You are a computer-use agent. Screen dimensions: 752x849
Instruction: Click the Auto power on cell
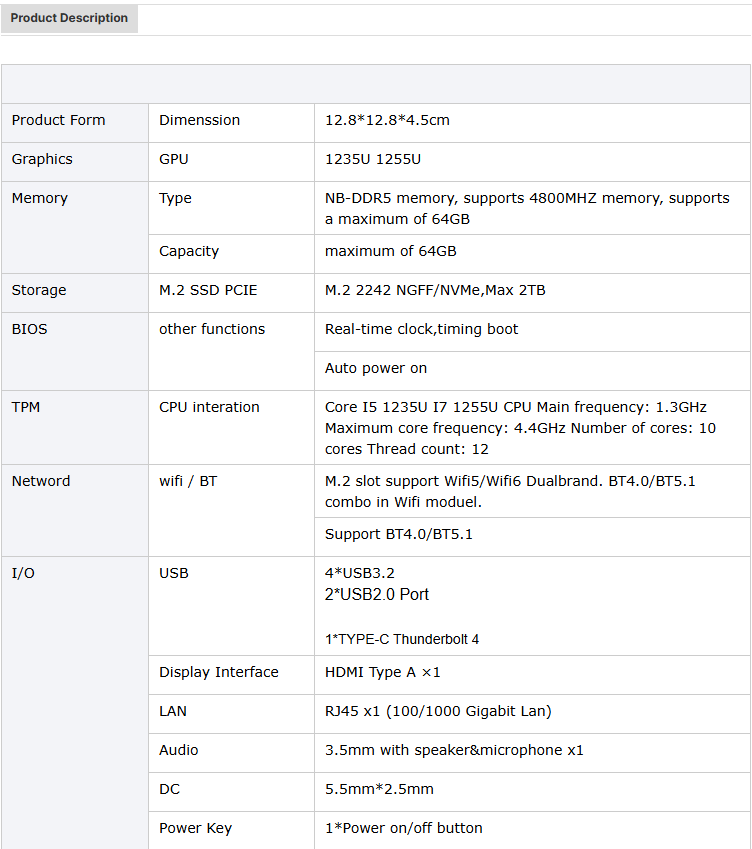pyautogui.click(x=376, y=368)
